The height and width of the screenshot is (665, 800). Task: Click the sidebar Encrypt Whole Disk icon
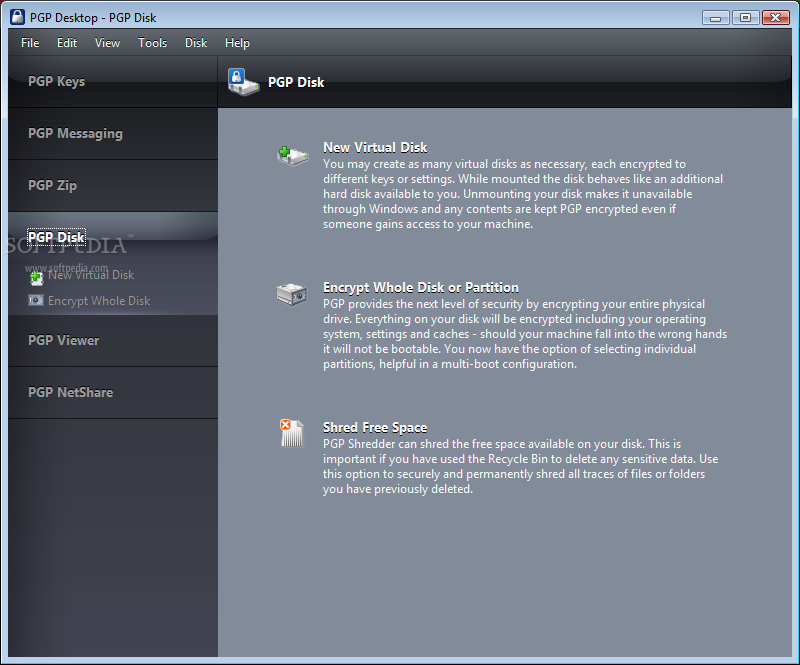pyautogui.click(x=36, y=300)
